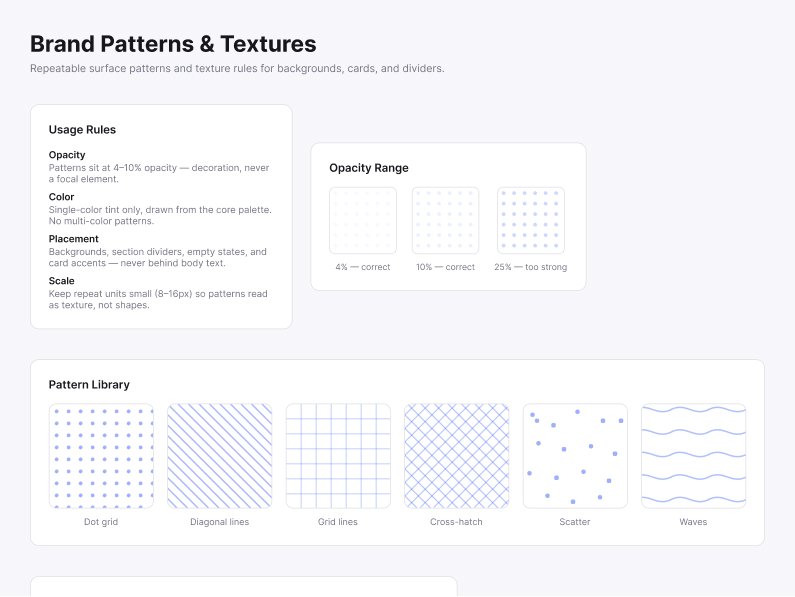This screenshot has height=597, width=795.
Task: Click the Color rule heading
Action: click(x=61, y=197)
